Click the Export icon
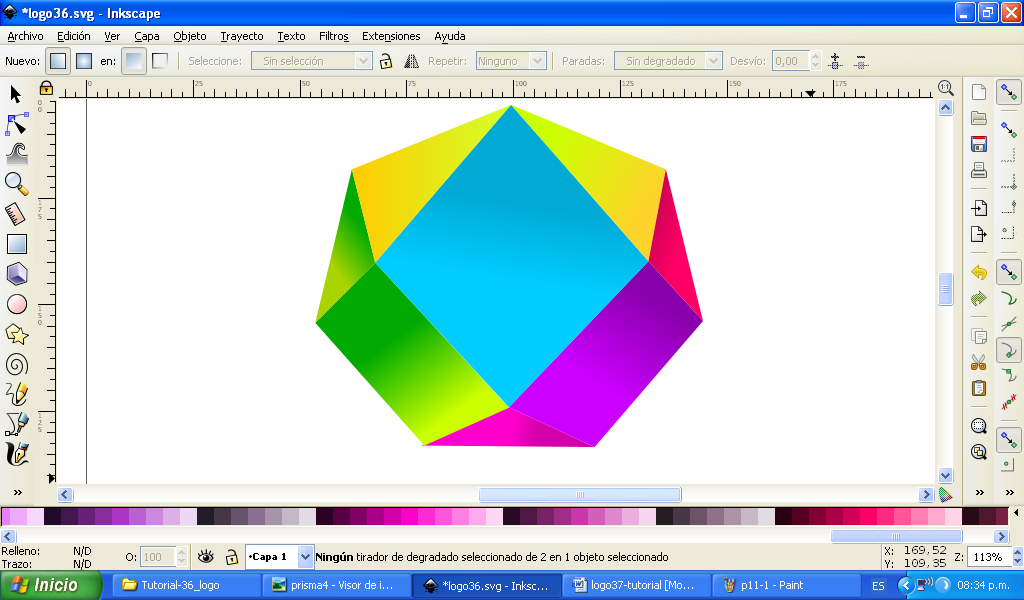The height and width of the screenshot is (600, 1024). [978, 234]
